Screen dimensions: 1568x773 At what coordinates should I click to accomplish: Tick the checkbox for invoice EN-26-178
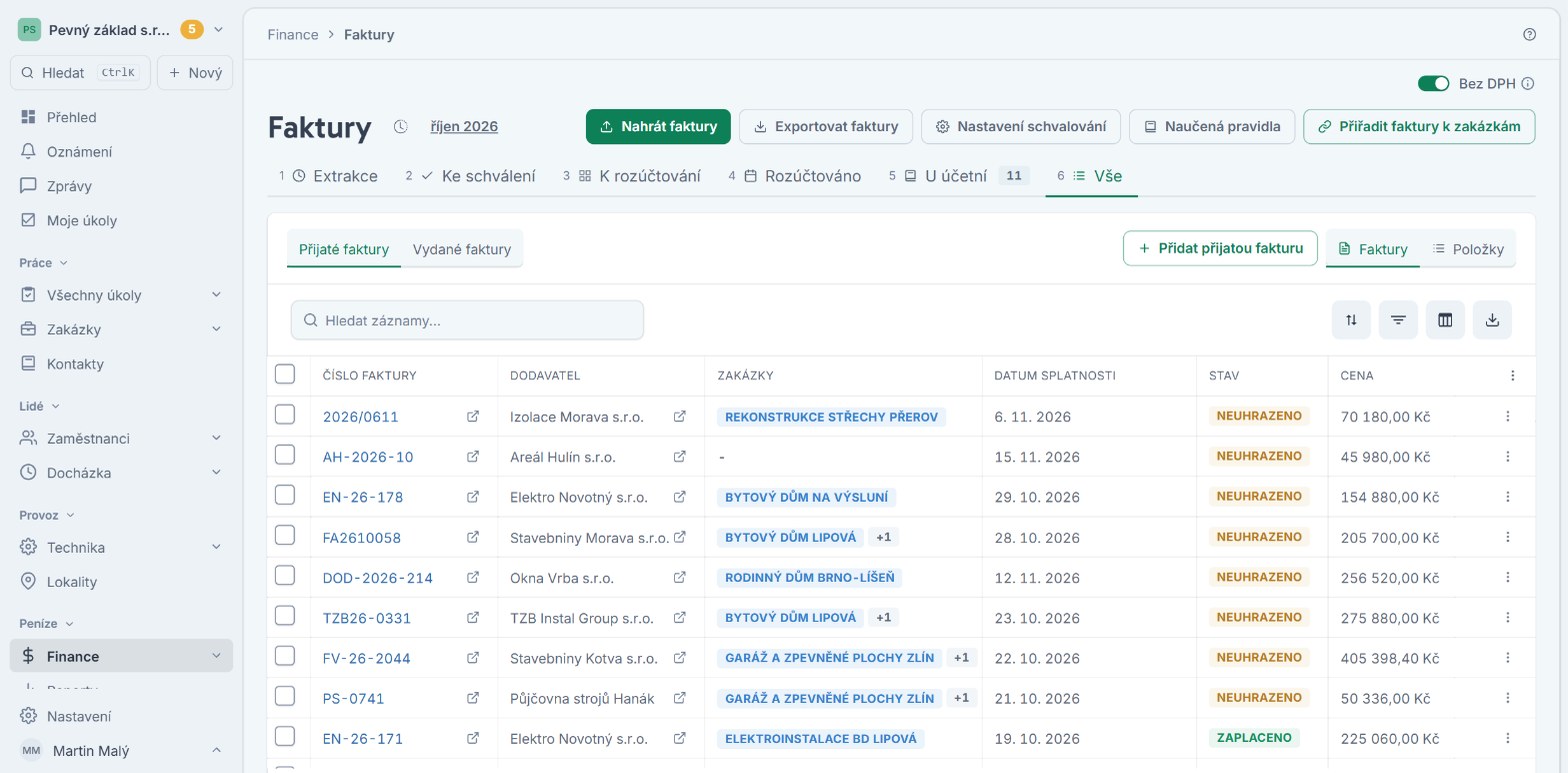(285, 495)
